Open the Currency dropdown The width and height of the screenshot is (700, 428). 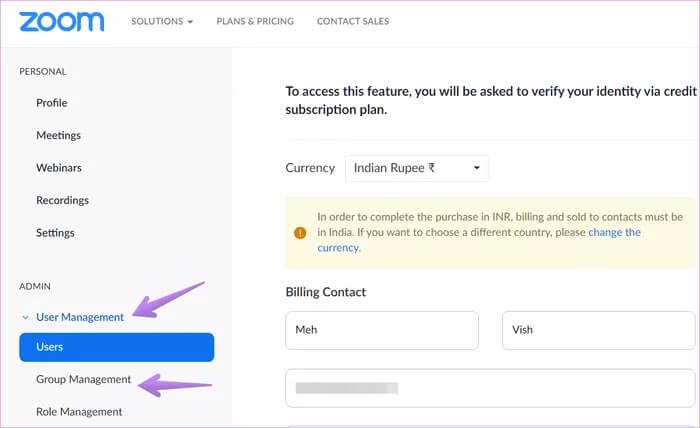tap(417, 168)
